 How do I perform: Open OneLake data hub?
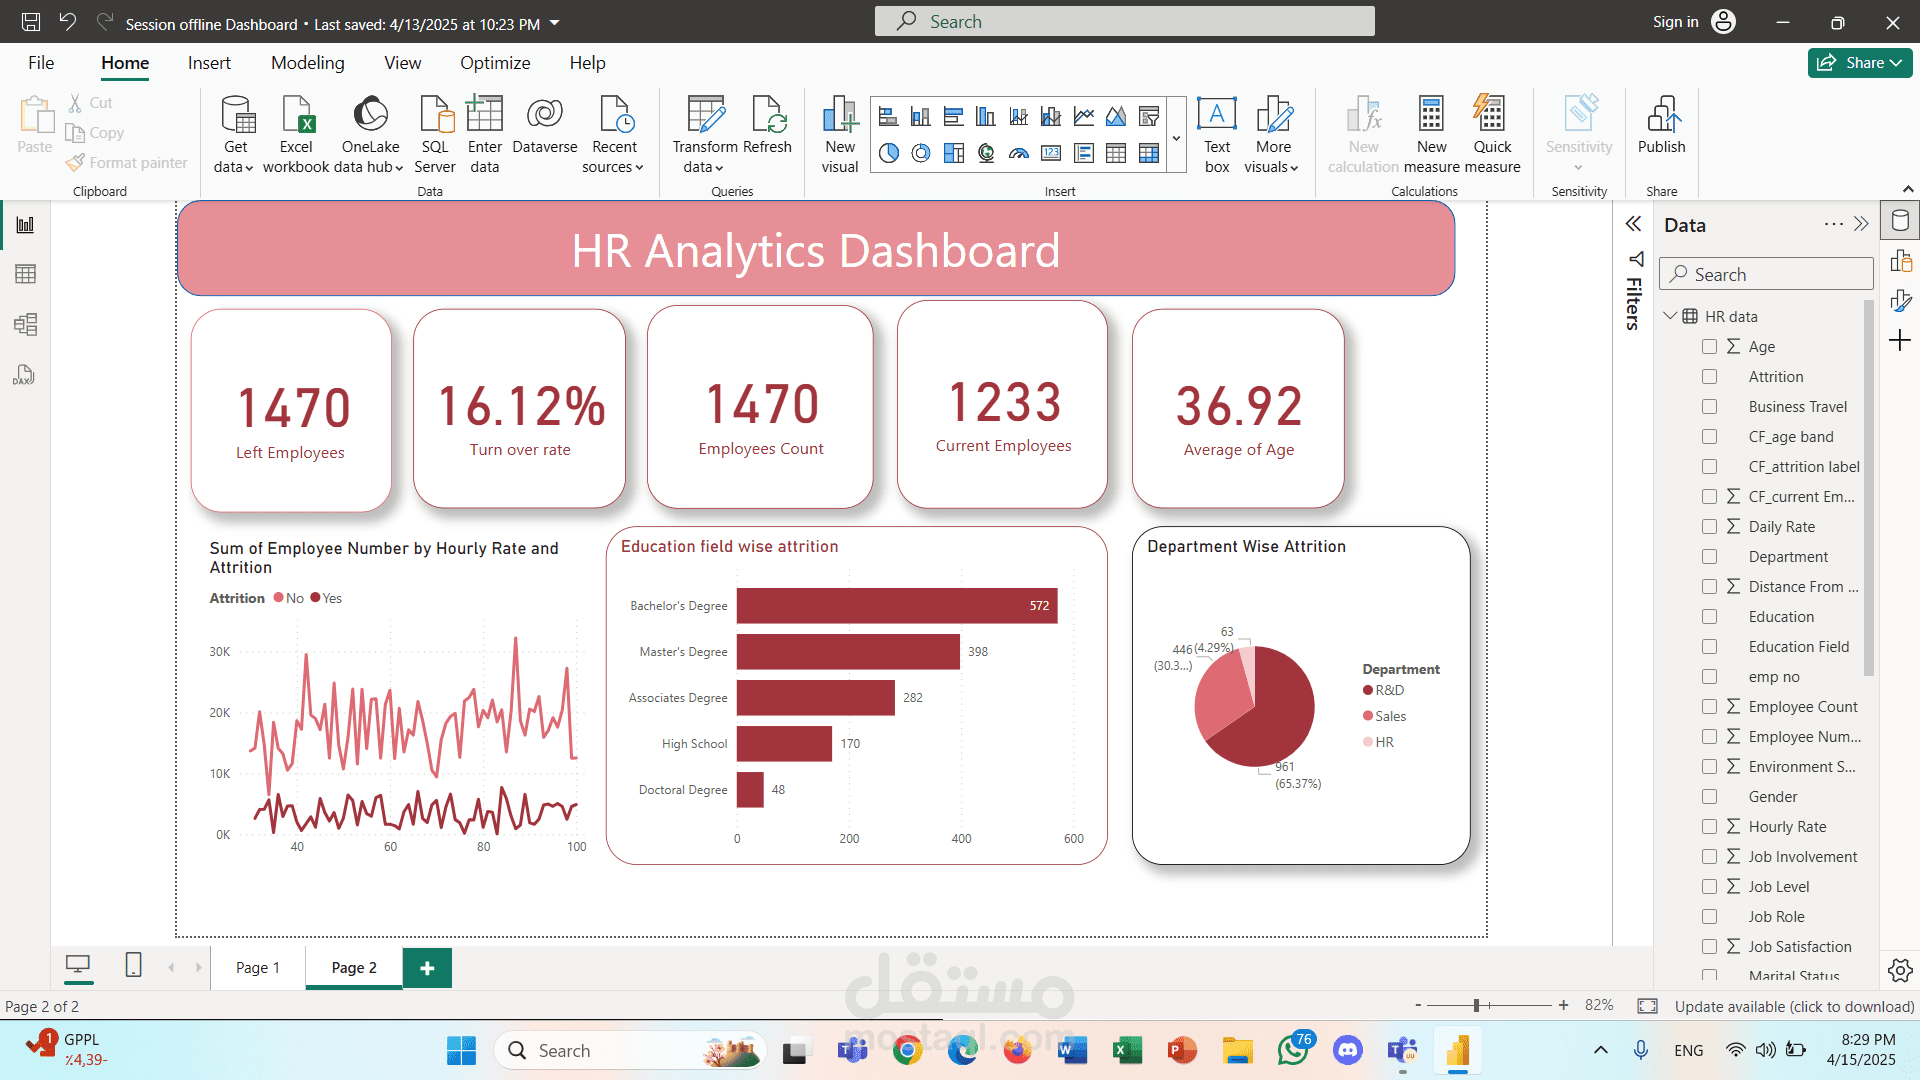click(x=370, y=134)
